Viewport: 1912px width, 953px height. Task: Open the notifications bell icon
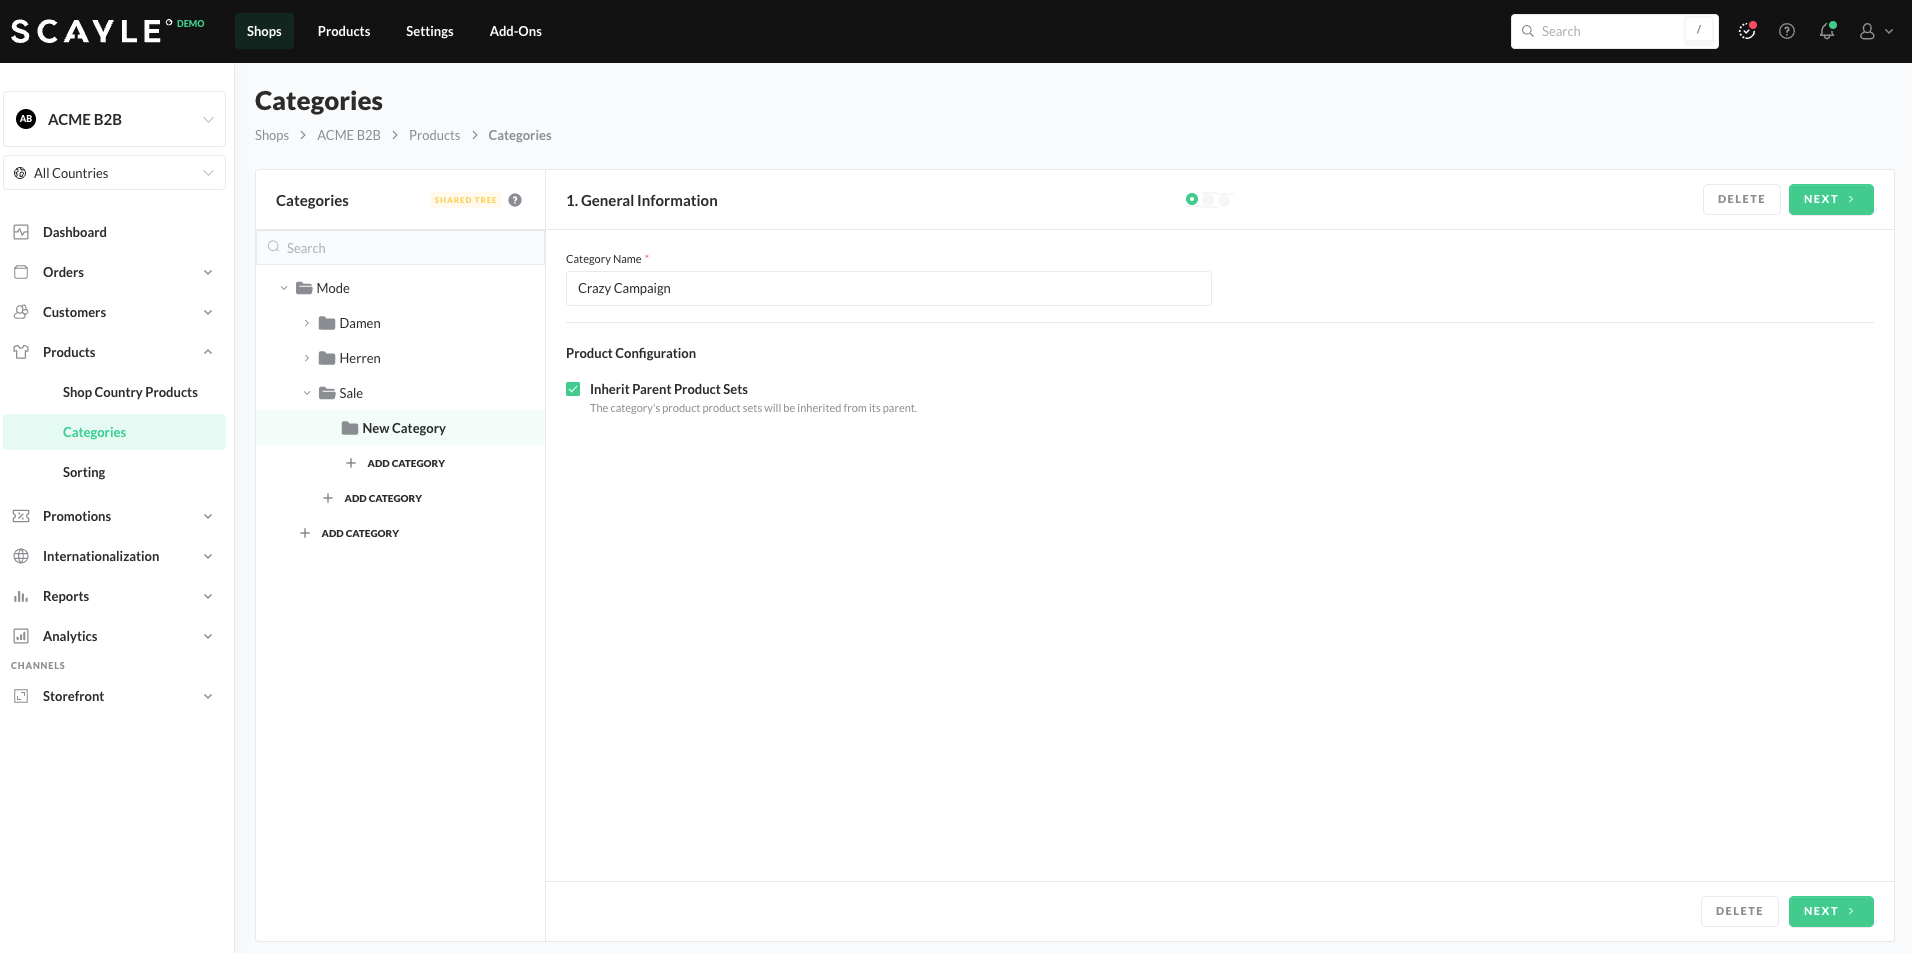coord(1826,31)
